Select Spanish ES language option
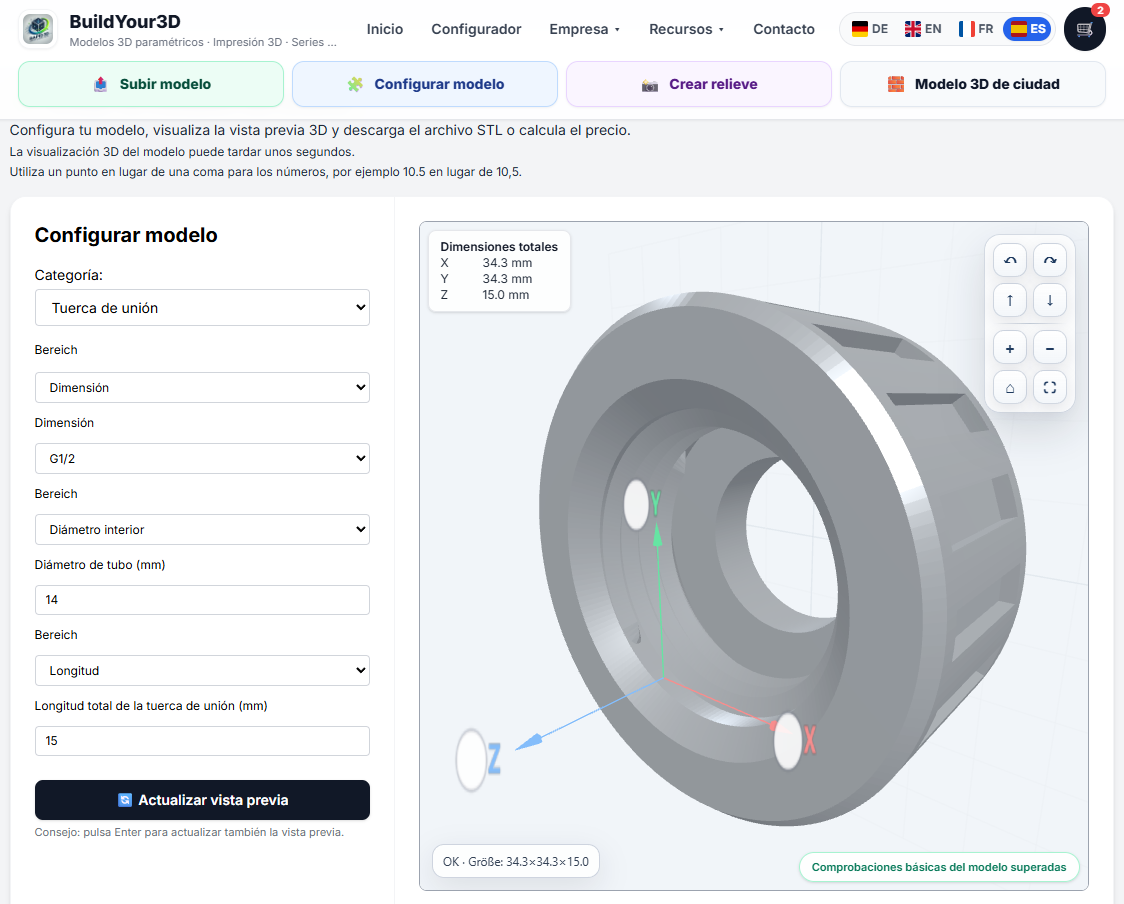The width and height of the screenshot is (1124, 904). [x=1027, y=29]
